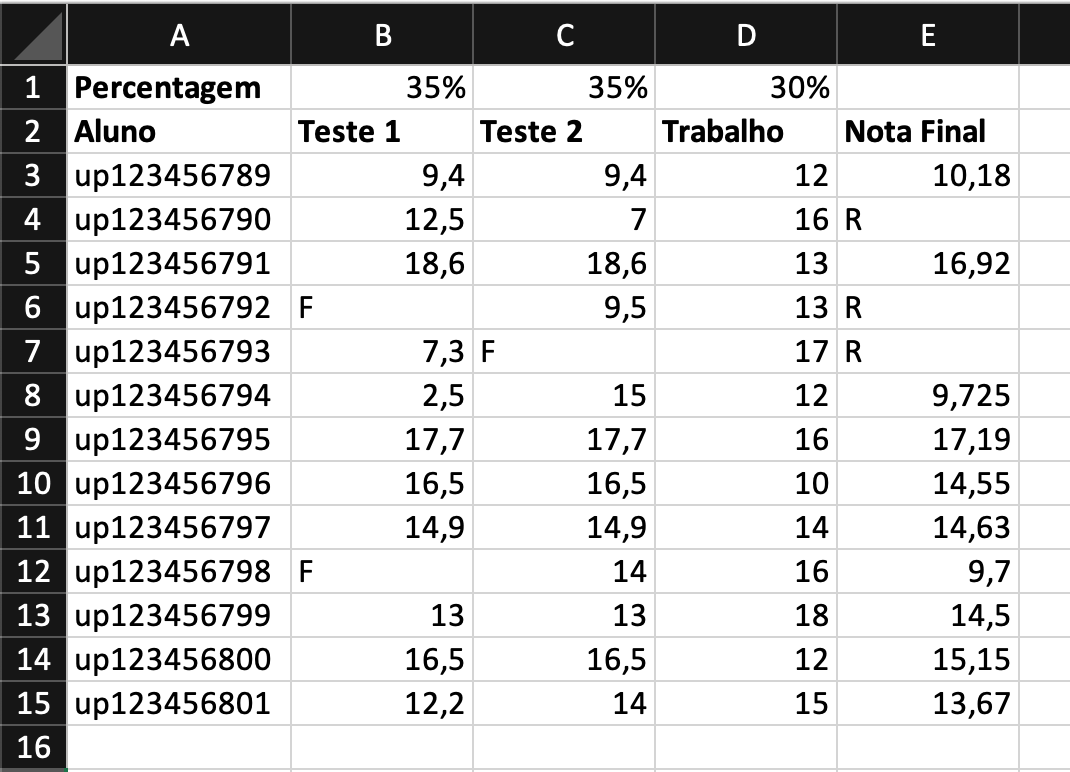Click the Percentagem cell
Image resolution: width=1070 pixels, height=772 pixels.
[180, 88]
